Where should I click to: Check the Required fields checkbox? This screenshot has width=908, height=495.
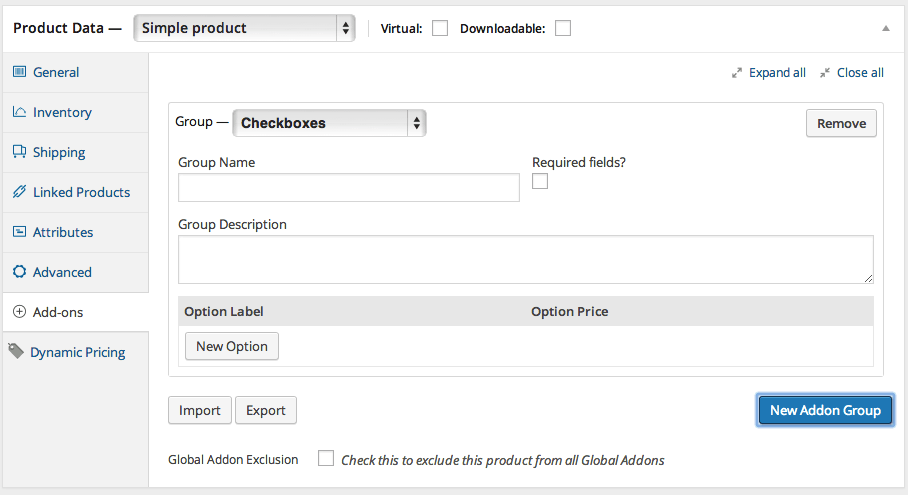(540, 182)
